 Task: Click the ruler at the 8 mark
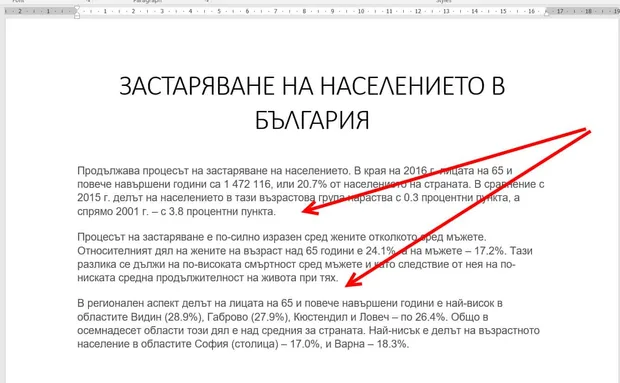[304, 11]
